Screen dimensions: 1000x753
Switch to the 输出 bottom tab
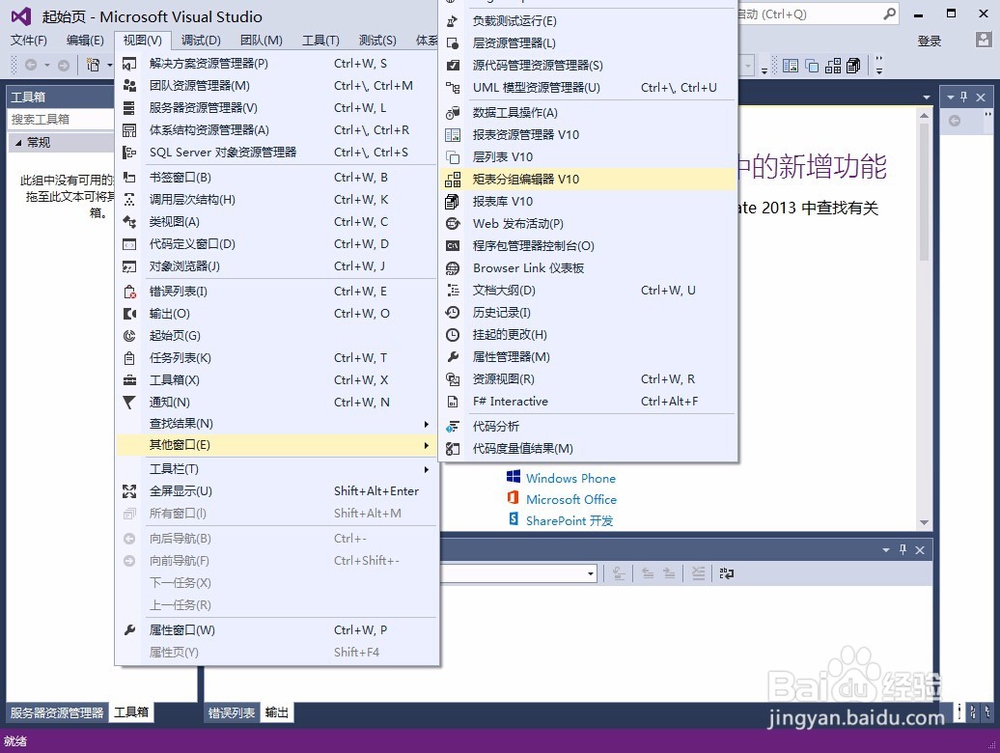[277, 713]
